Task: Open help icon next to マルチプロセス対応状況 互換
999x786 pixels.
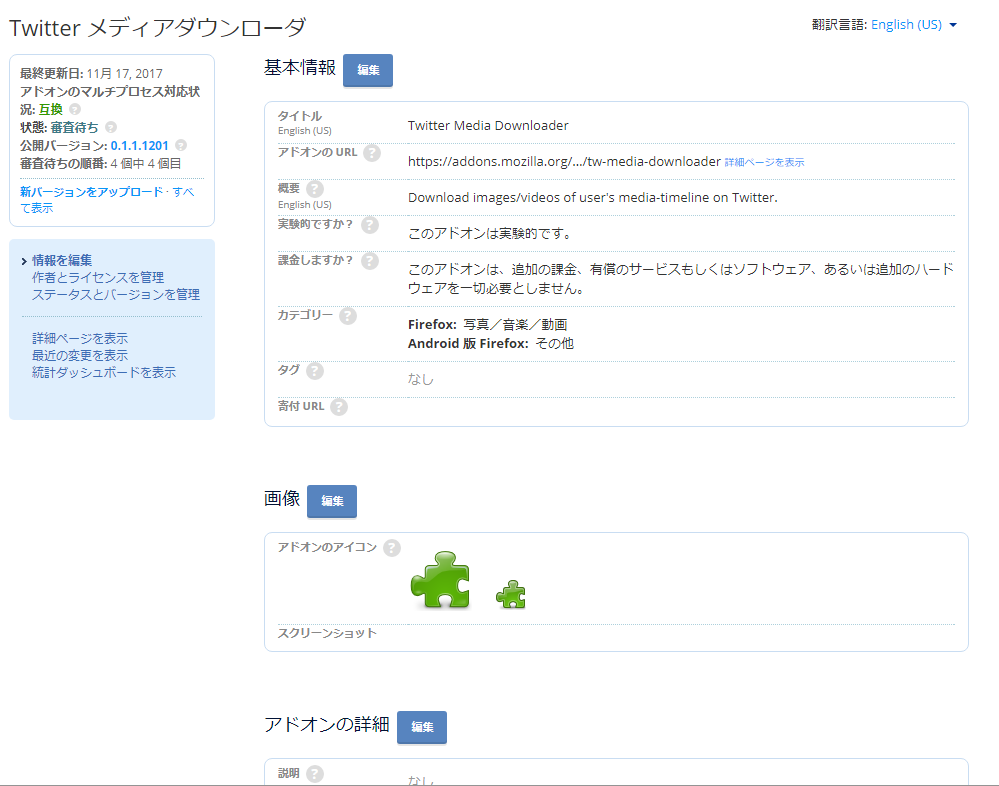Action: (x=75, y=109)
